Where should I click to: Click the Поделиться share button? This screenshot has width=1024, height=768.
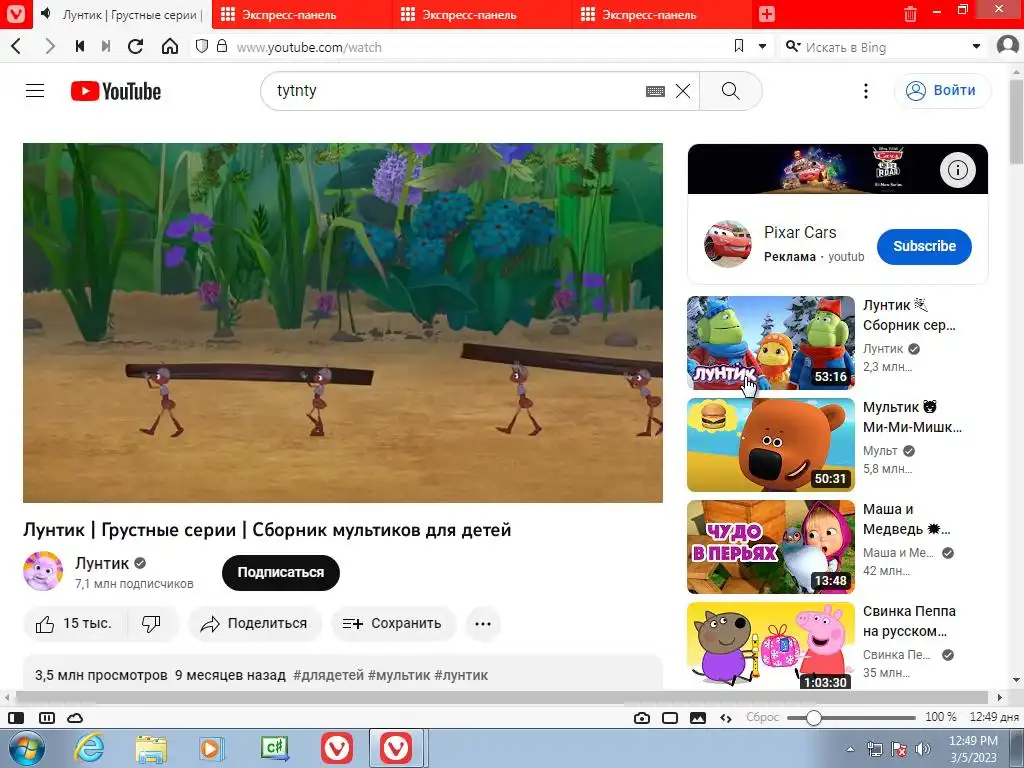tap(255, 624)
